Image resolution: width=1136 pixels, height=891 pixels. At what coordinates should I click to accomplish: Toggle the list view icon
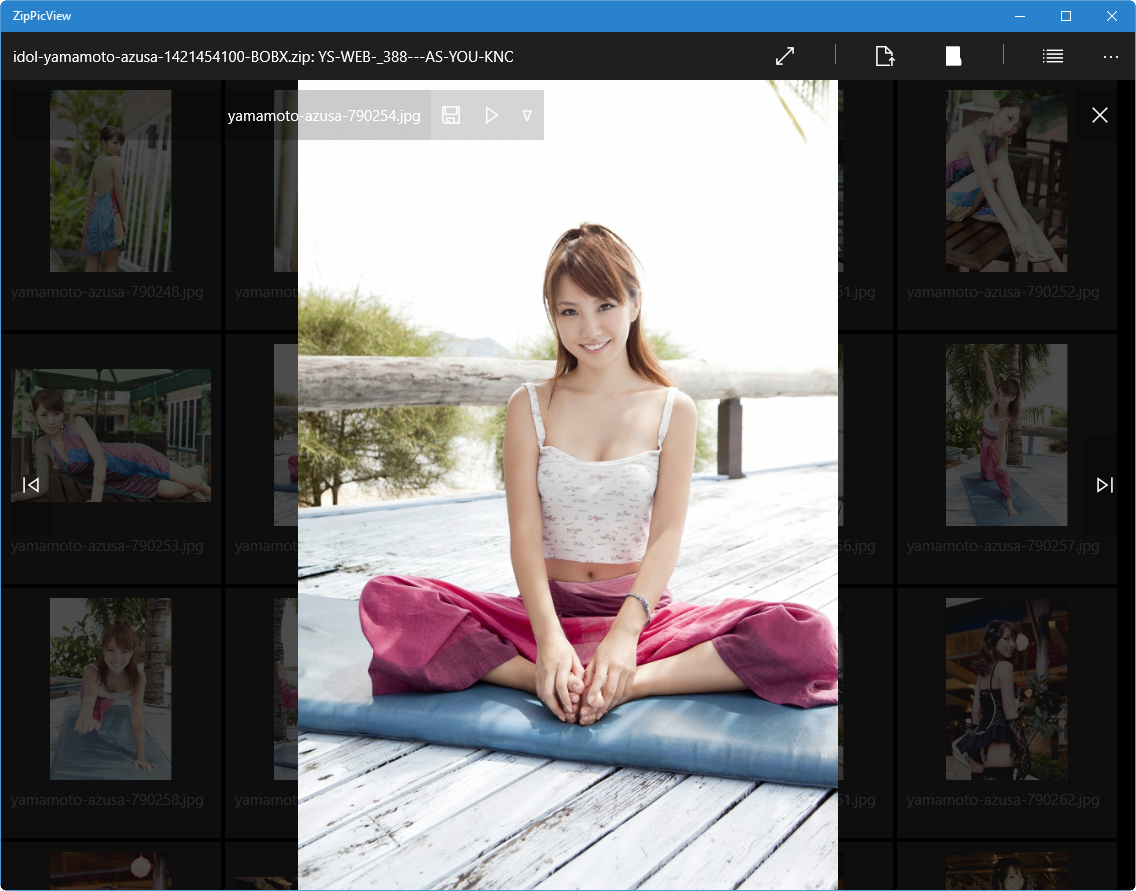1053,56
